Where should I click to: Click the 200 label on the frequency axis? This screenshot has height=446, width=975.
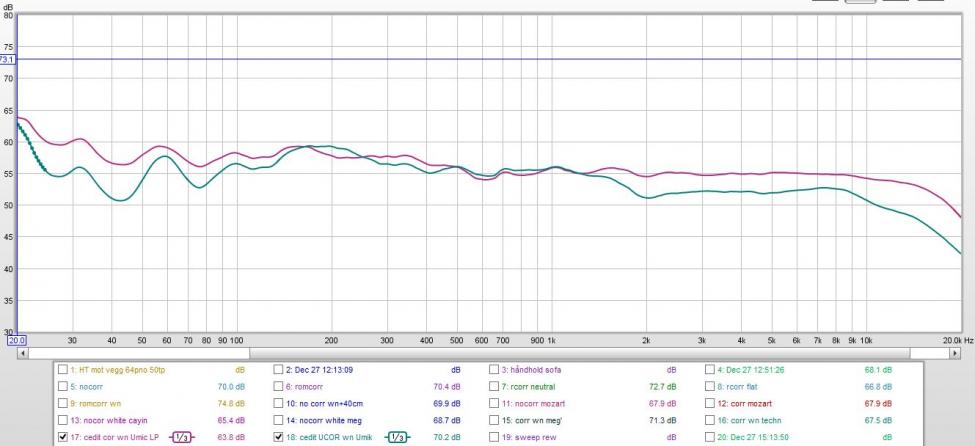[x=331, y=340]
